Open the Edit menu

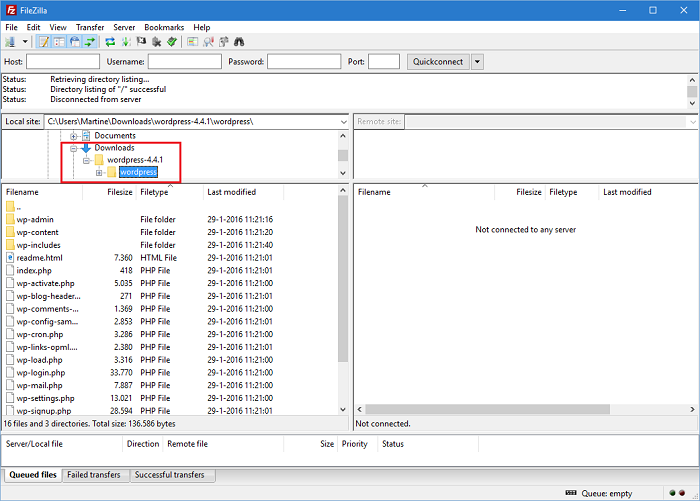(33, 27)
